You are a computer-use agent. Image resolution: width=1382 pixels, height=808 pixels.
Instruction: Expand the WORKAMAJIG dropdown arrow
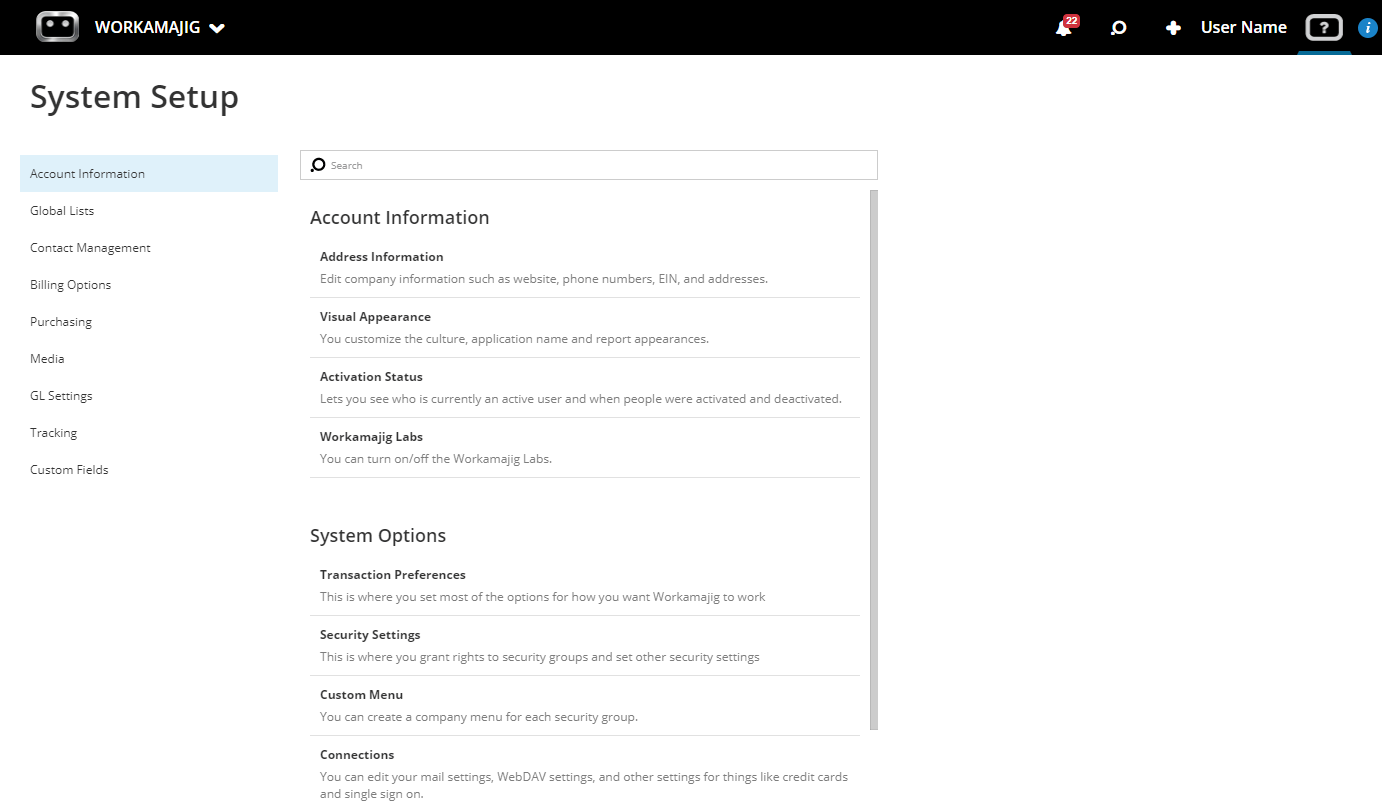click(217, 28)
